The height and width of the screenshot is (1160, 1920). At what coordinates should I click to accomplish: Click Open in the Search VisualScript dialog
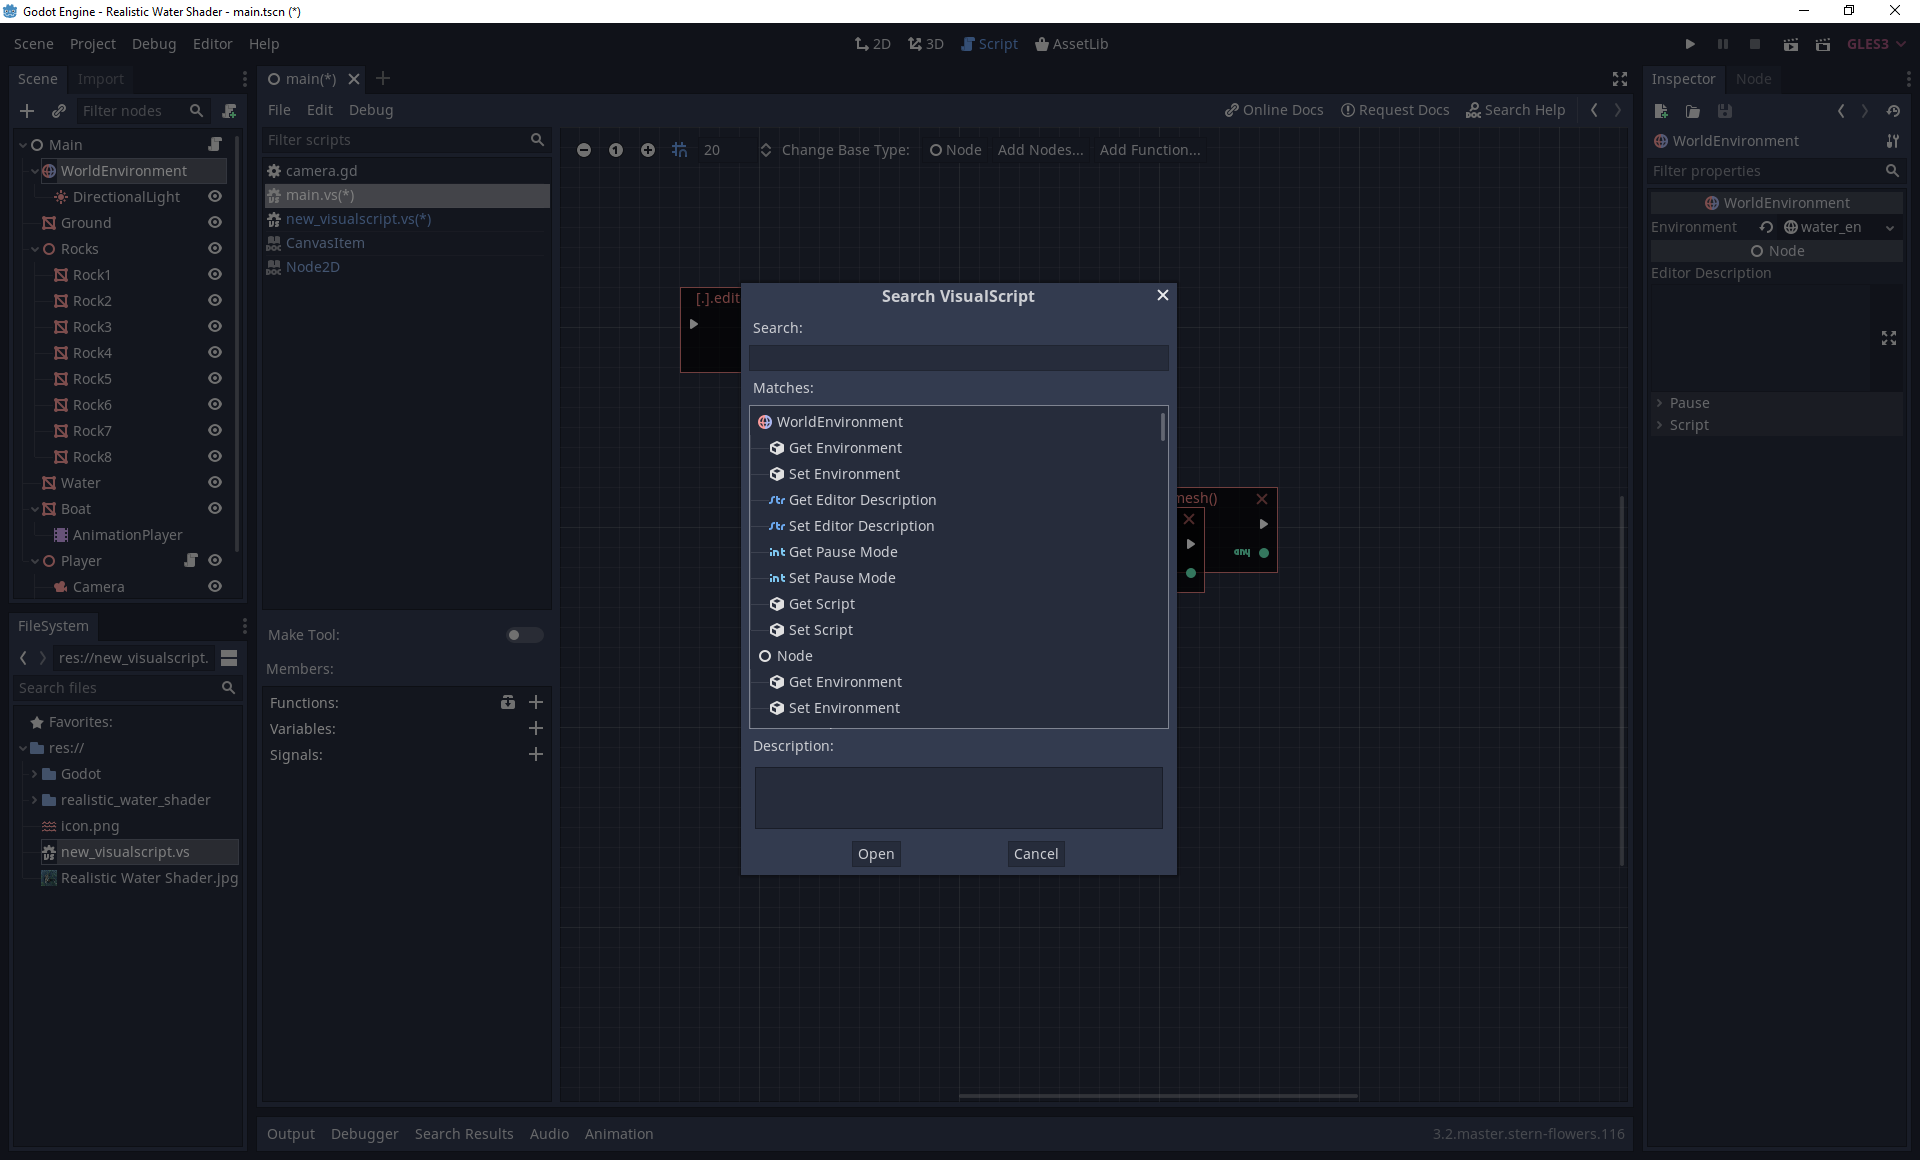[x=875, y=853]
